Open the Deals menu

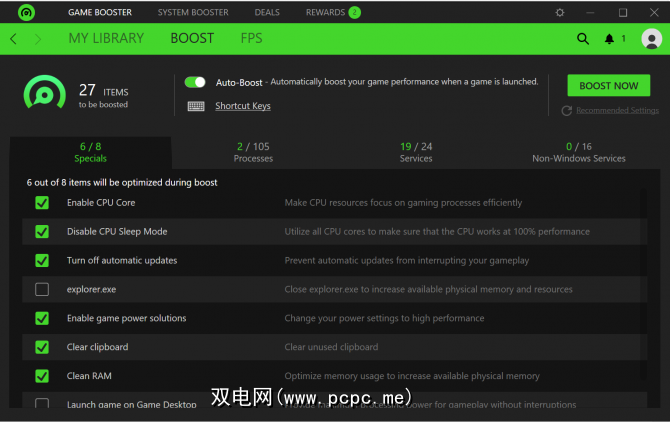[267, 12]
